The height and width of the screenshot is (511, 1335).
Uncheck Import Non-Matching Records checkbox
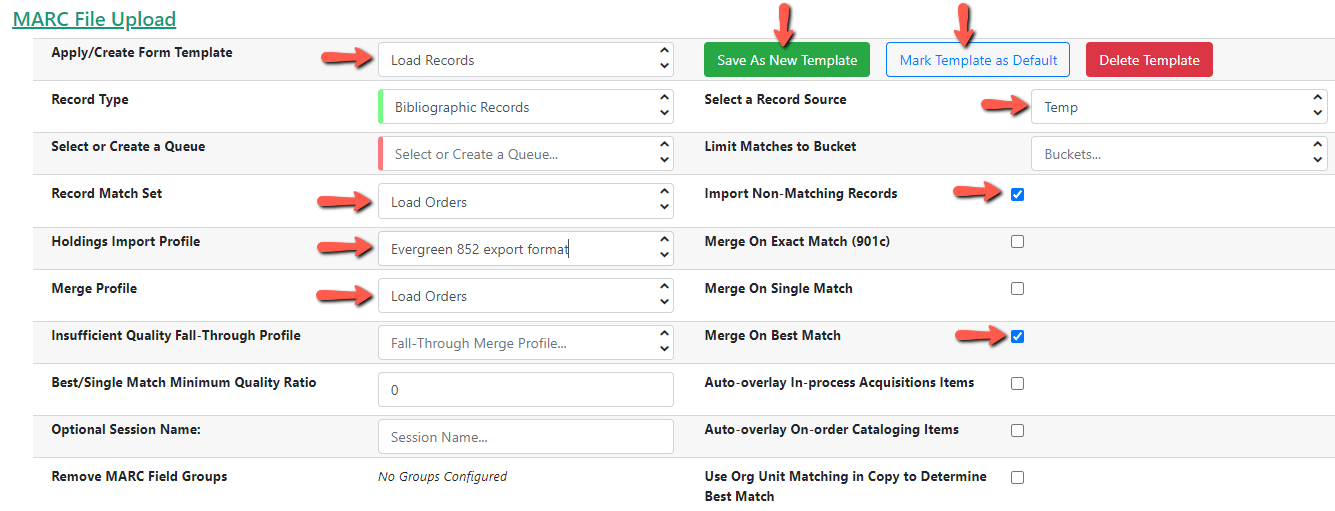1017,194
